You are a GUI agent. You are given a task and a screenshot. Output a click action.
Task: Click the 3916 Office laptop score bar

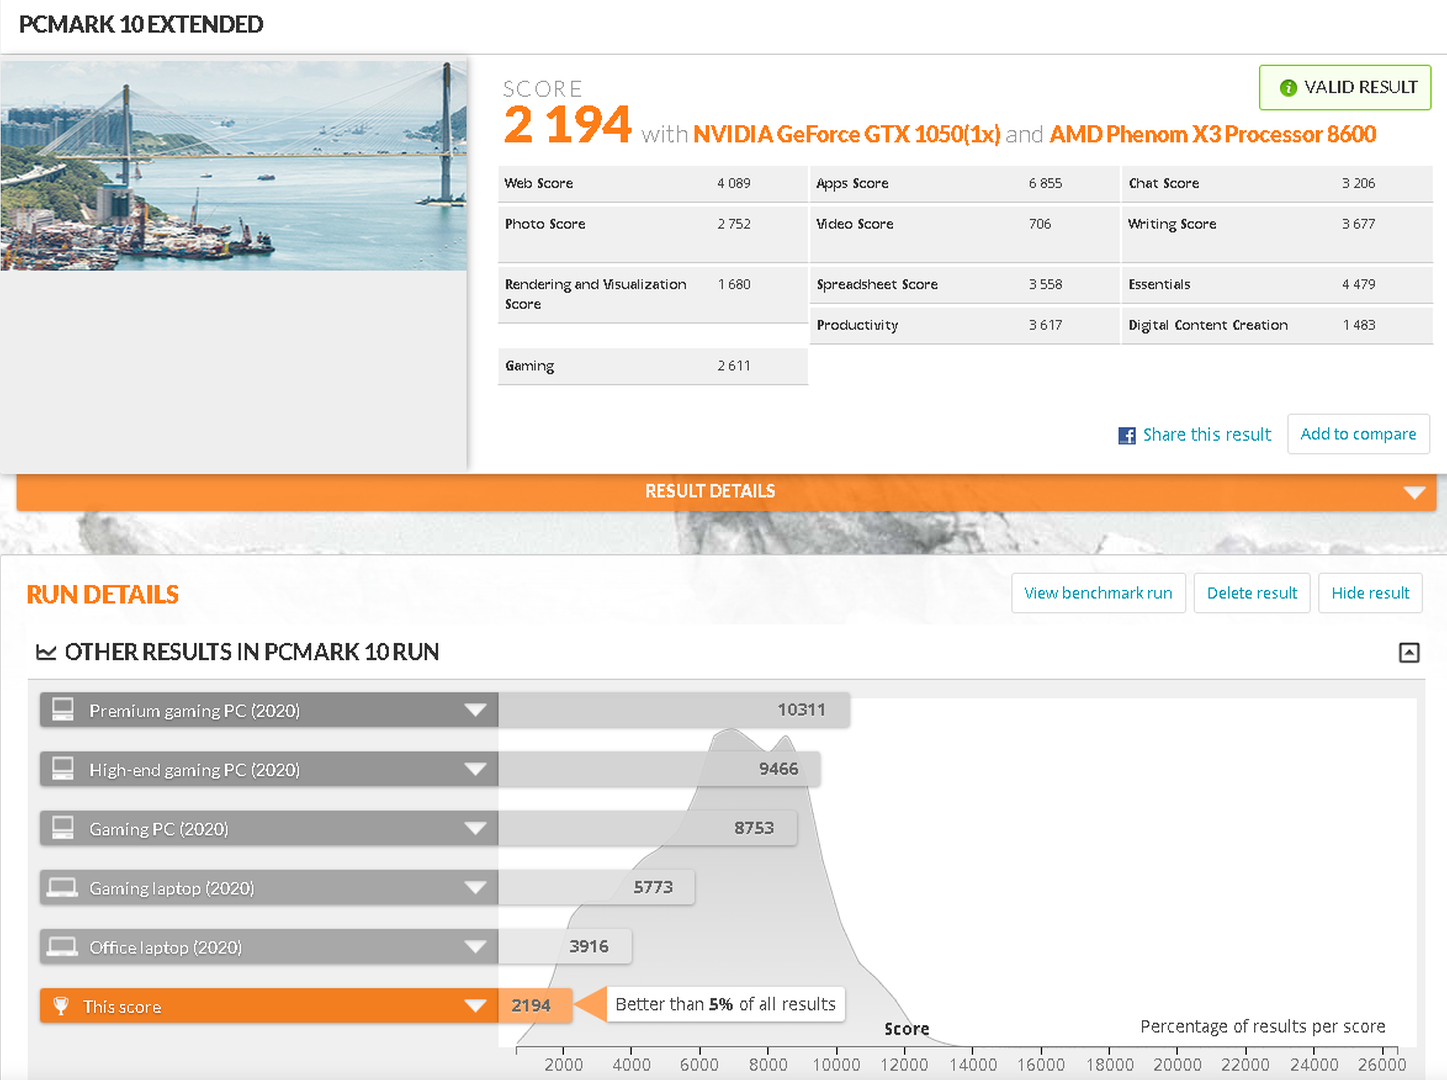coord(565,947)
